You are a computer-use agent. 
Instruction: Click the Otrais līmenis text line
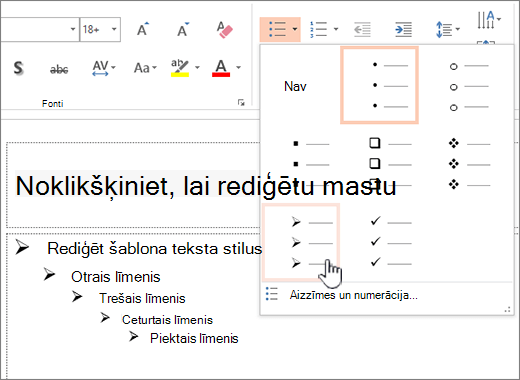(x=116, y=277)
